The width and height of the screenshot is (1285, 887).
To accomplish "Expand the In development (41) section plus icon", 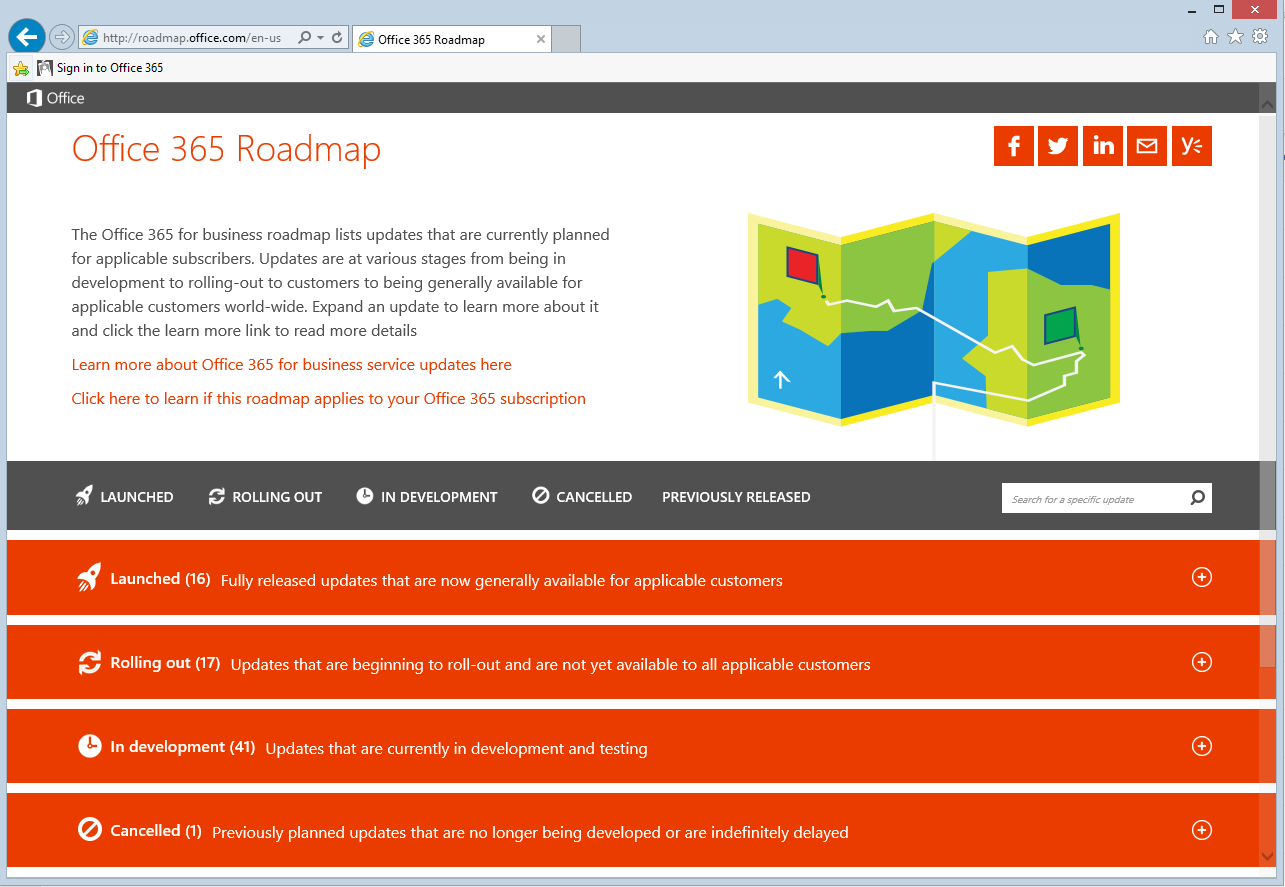I will tap(1202, 746).
